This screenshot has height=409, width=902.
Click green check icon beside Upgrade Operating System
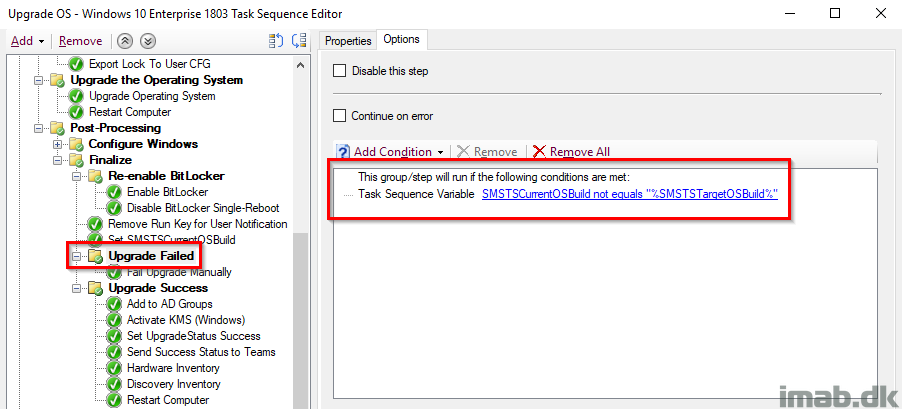point(76,96)
